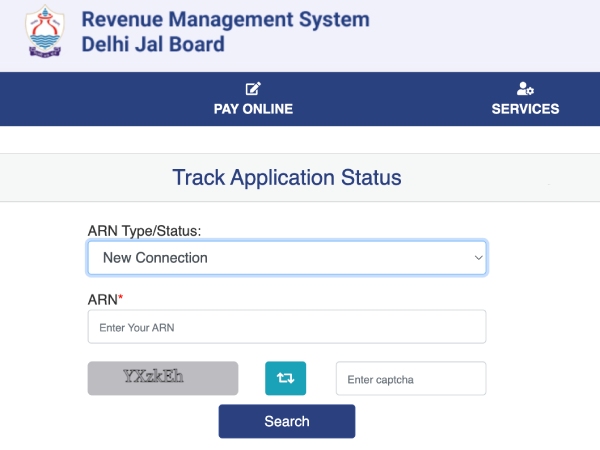Click the Revenue Management System title
The height and width of the screenshot is (450, 600).
[x=226, y=20]
